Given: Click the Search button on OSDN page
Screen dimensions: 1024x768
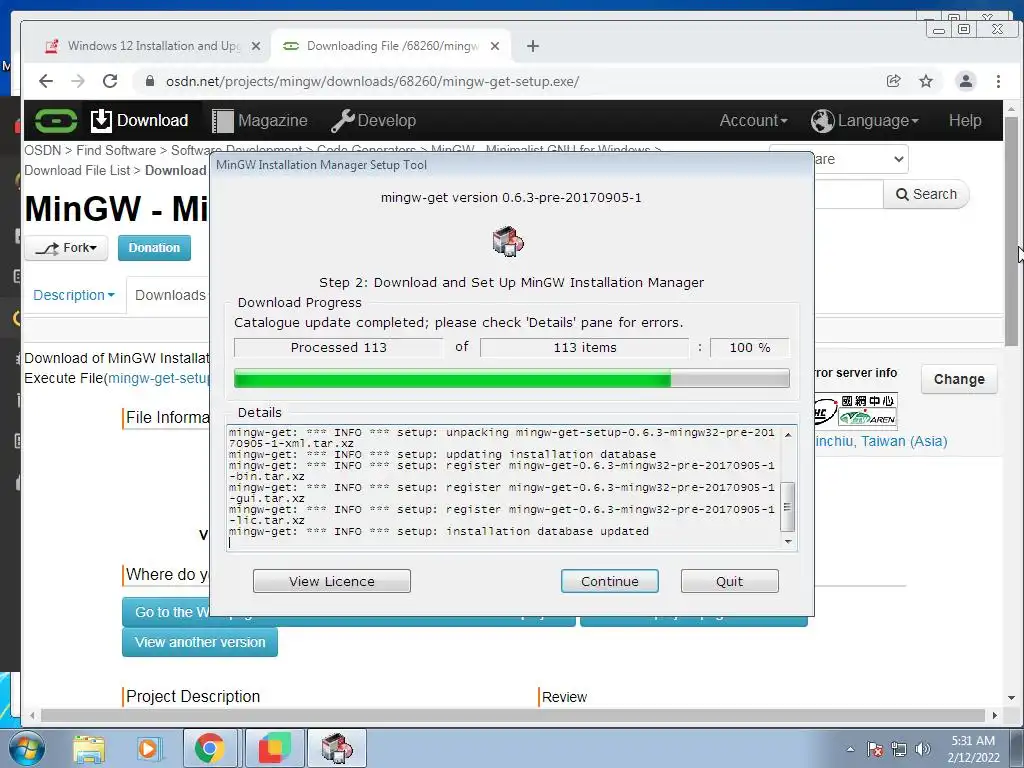Looking at the screenshot, I should pyautogui.click(x=926, y=195).
